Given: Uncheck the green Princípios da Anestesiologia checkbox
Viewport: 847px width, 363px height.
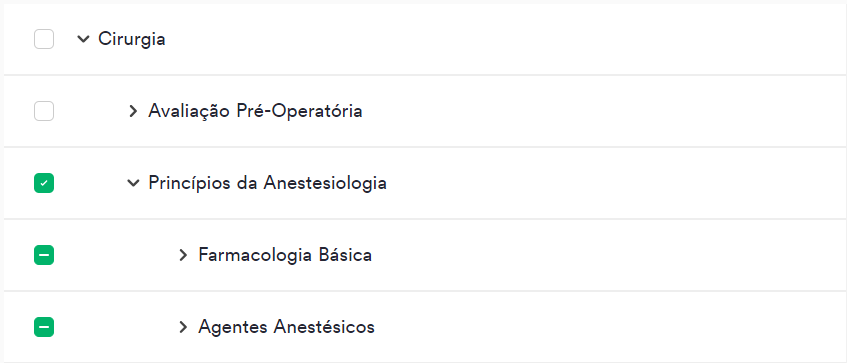Looking at the screenshot, I should tap(44, 183).
